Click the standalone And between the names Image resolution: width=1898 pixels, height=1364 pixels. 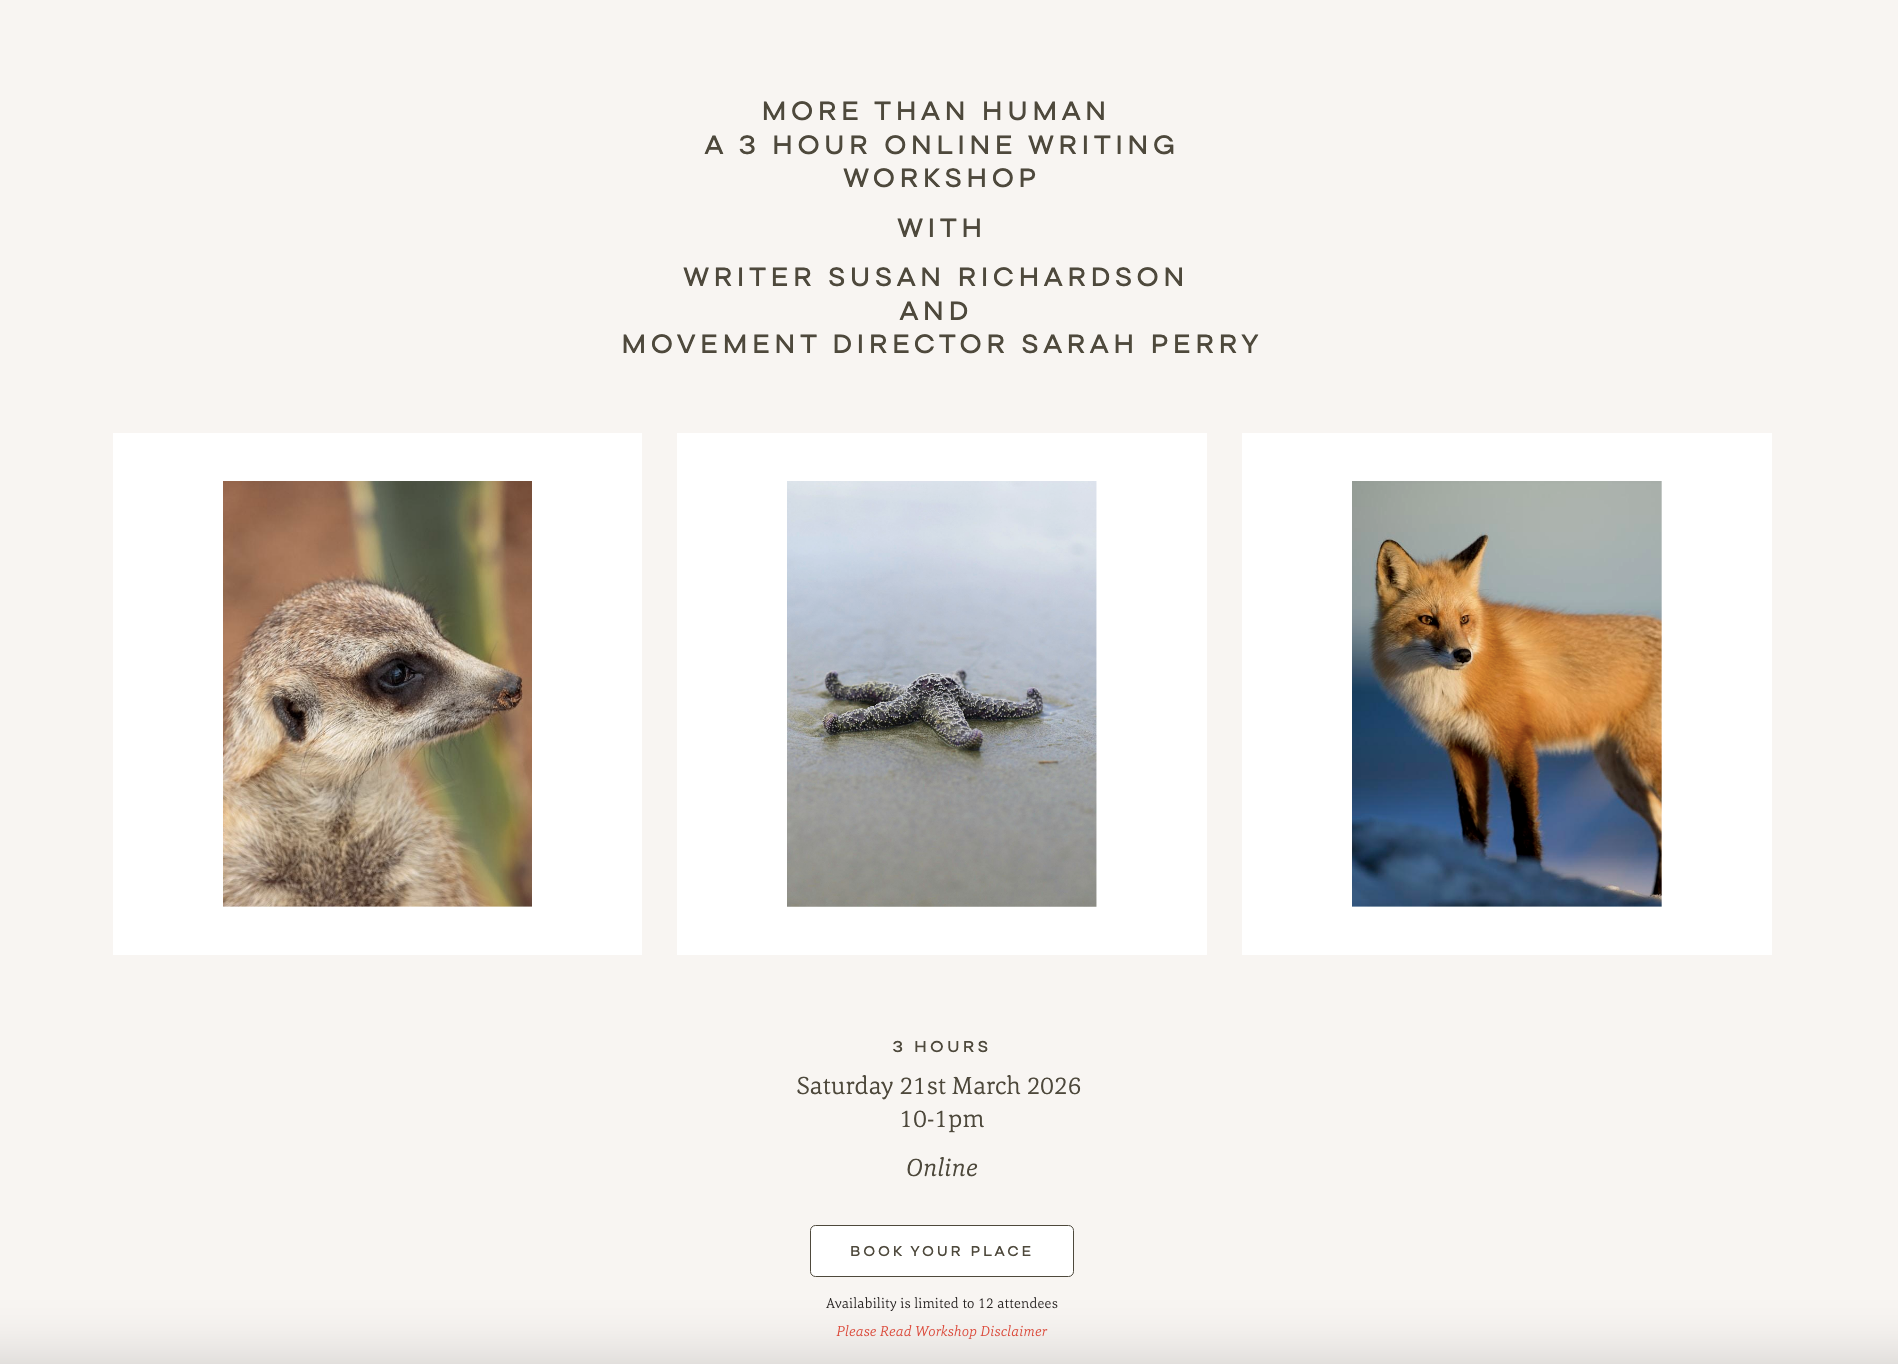(x=935, y=311)
